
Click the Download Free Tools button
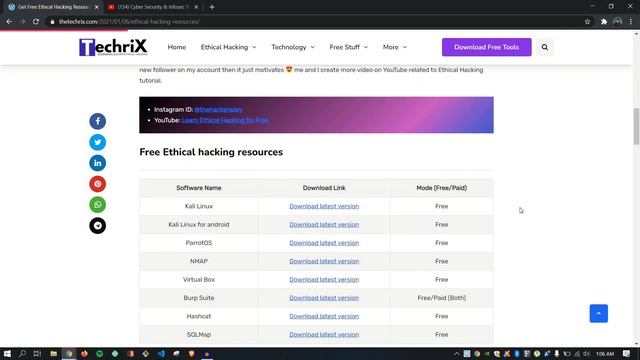point(487,47)
